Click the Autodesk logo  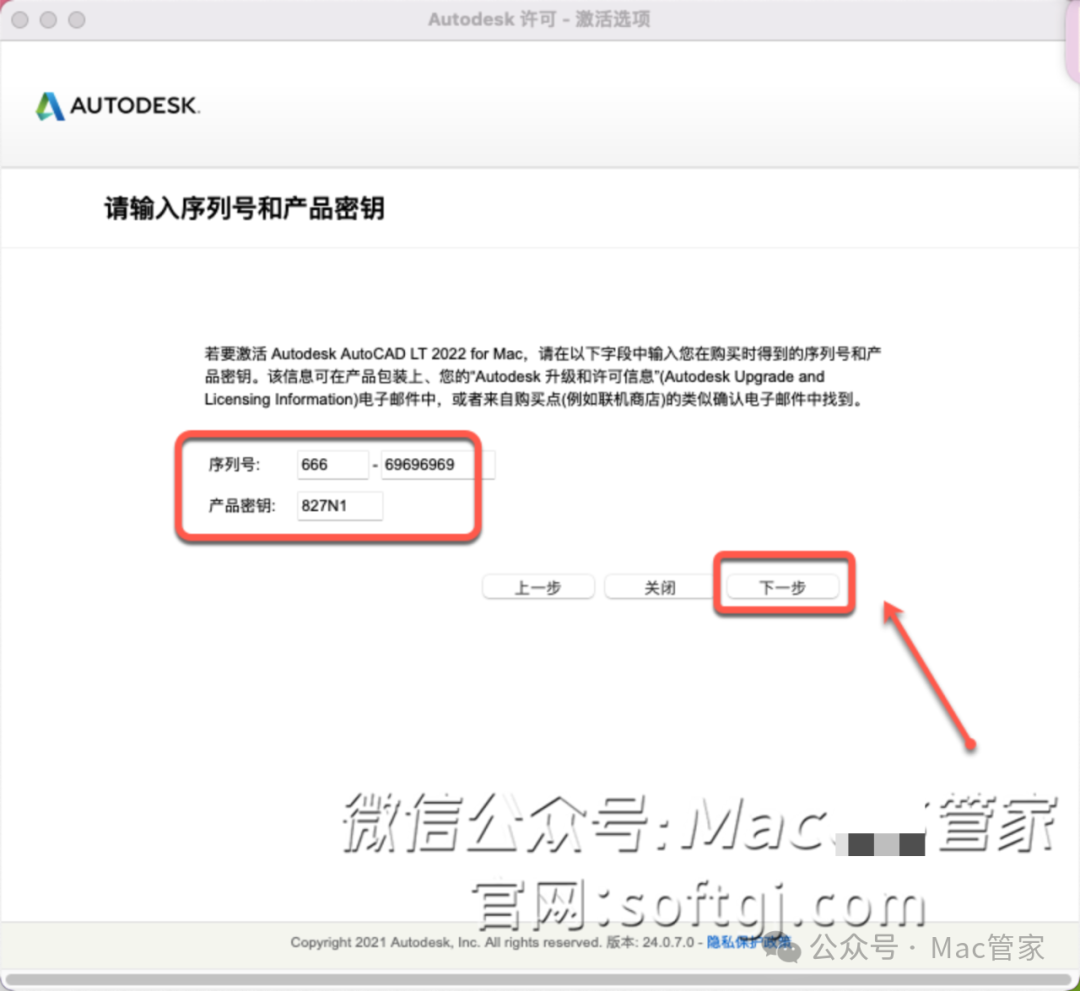[118, 106]
